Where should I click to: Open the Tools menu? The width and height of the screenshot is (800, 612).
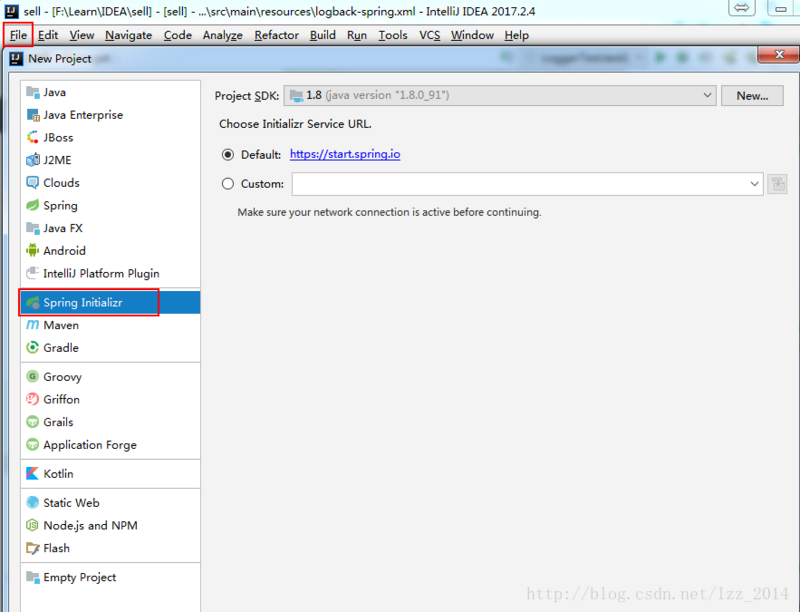[x=393, y=35]
